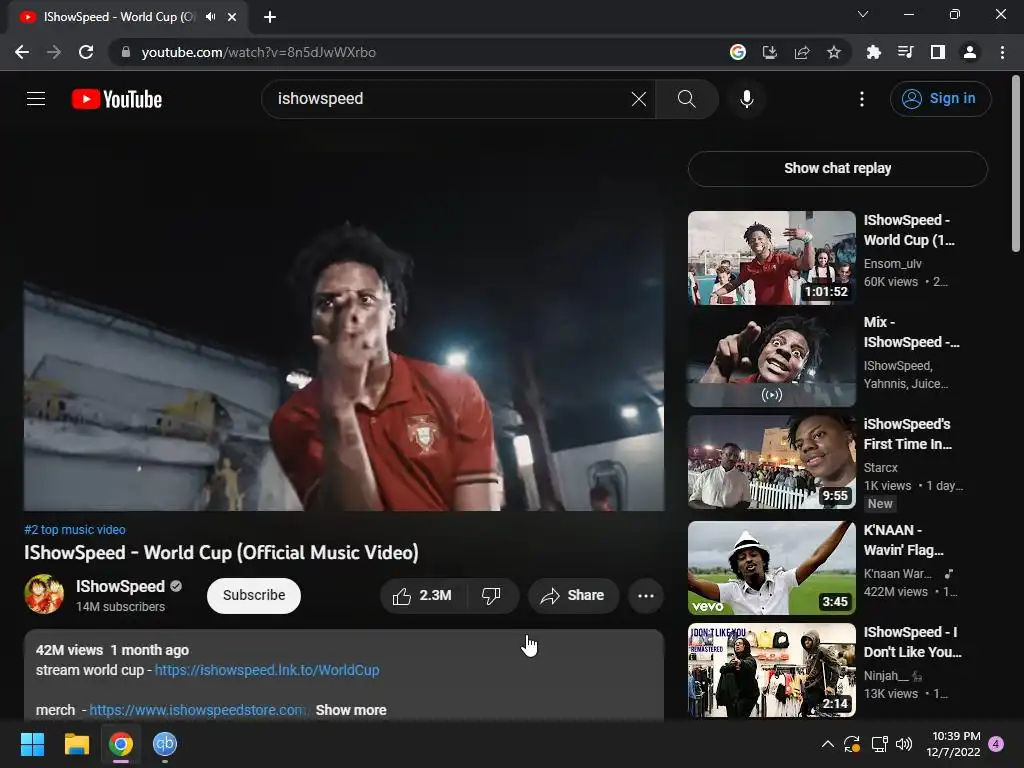Share this page from address bar
Viewport: 1024px width, 768px height.
tap(801, 52)
